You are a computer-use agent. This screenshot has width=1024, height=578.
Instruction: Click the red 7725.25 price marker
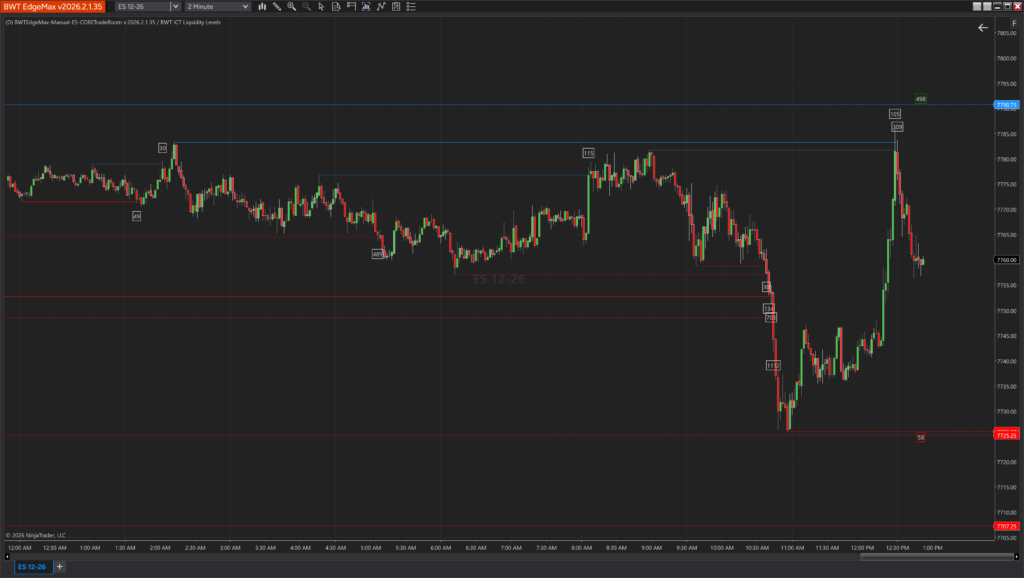click(x=1006, y=435)
